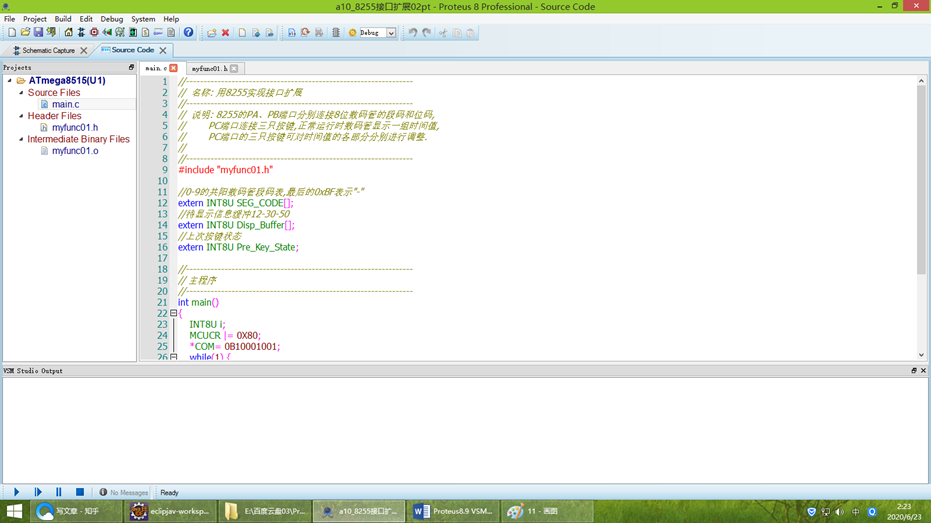
Task: Select the main.c editor tab
Action: tap(156, 68)
